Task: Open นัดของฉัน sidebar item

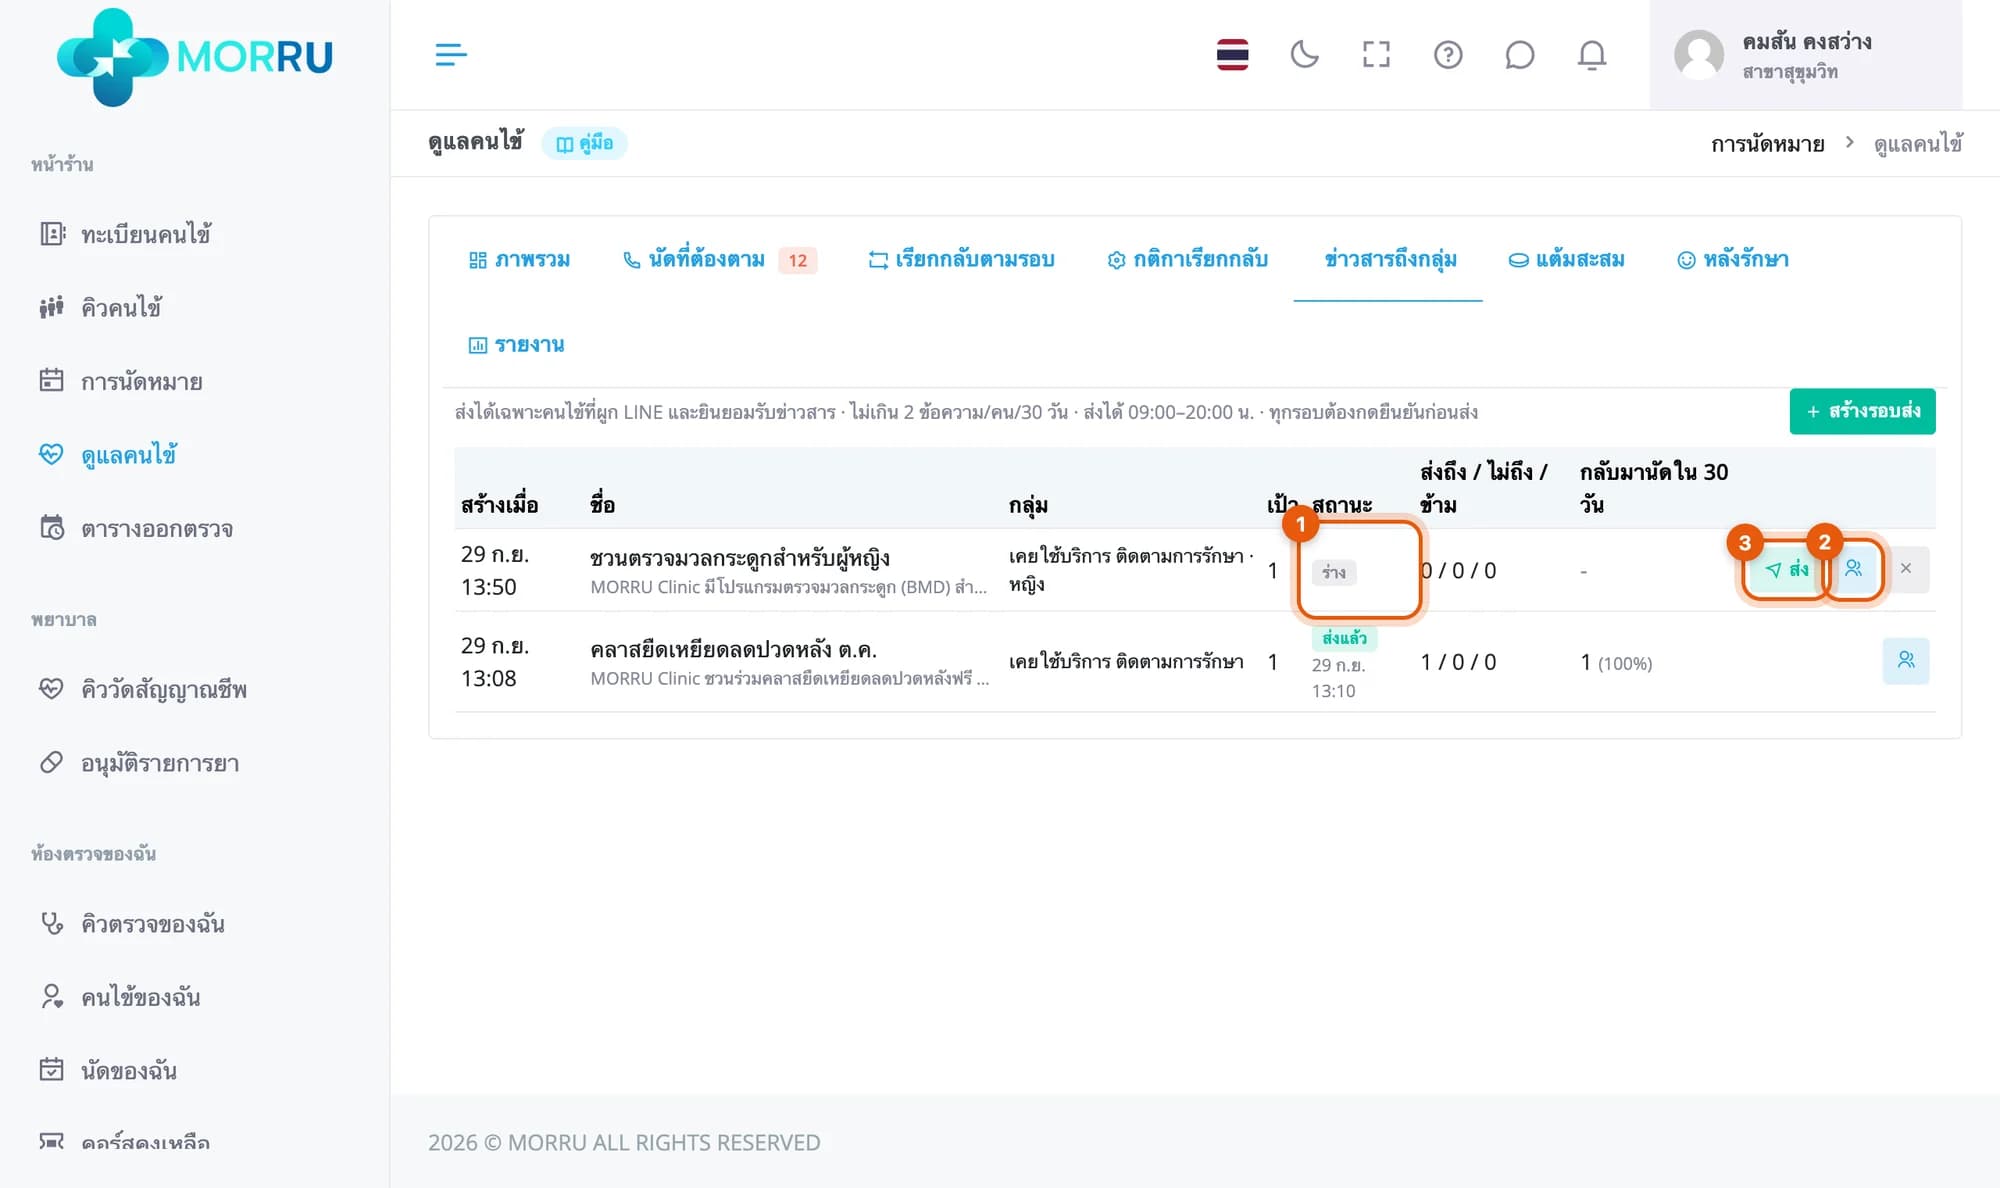Action: click(x=108, y=1070)
